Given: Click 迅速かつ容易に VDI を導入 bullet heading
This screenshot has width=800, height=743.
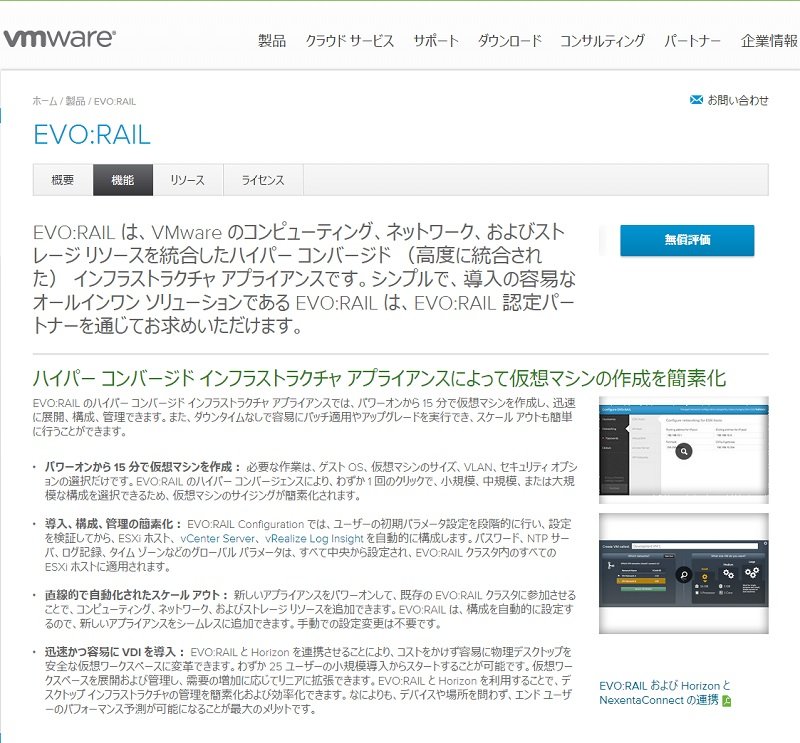Looking at the screenshot, I should (115, 652).
